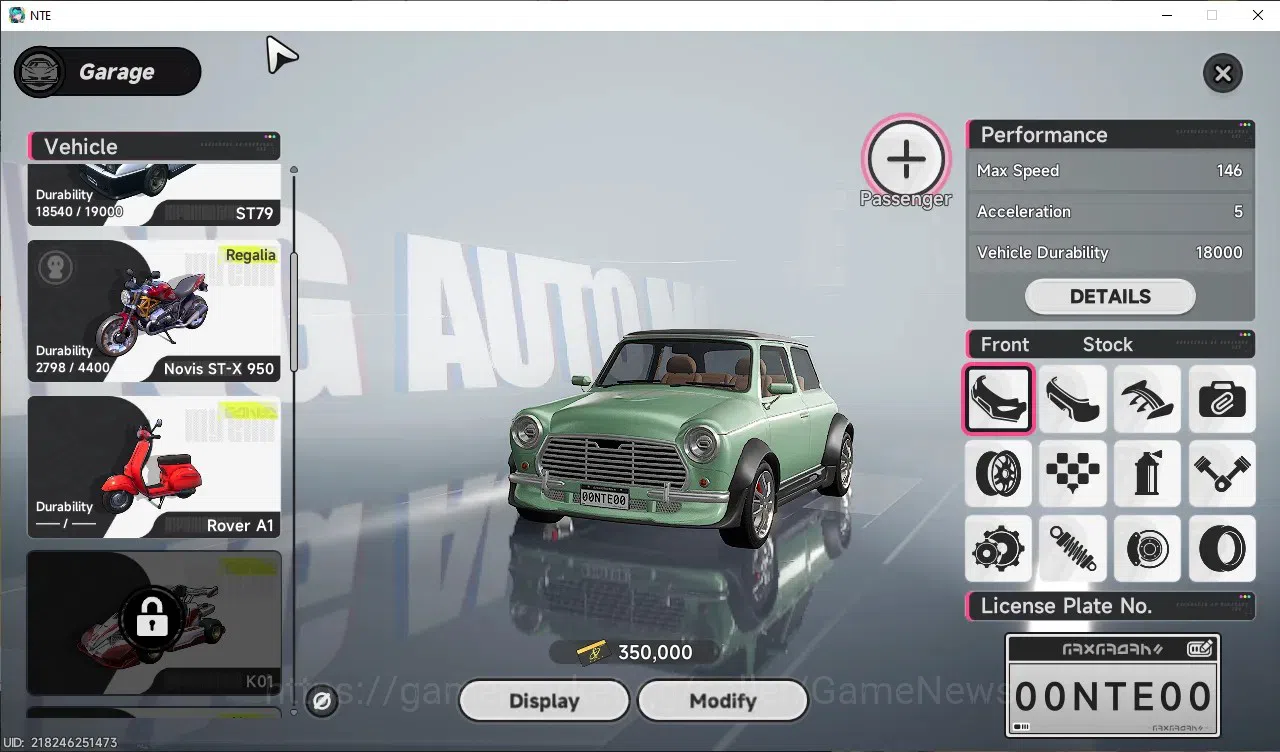Minimize the NTE window

[1166, 15]
